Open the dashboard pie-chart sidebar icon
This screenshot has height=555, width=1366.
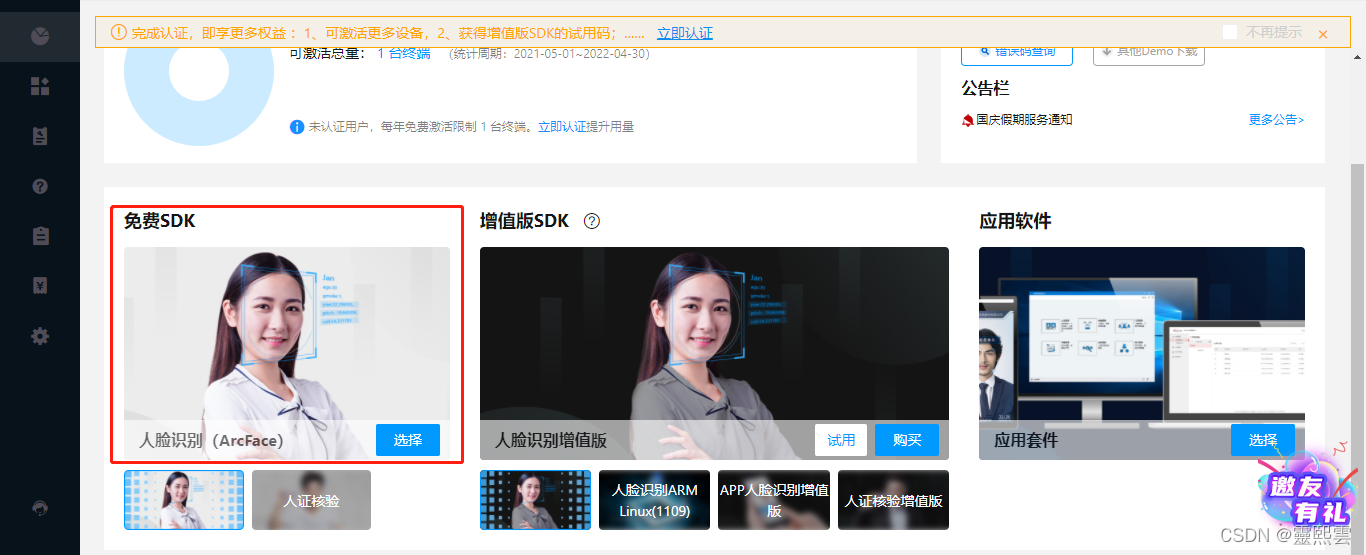pyautogui.click(x=40, y=37)
